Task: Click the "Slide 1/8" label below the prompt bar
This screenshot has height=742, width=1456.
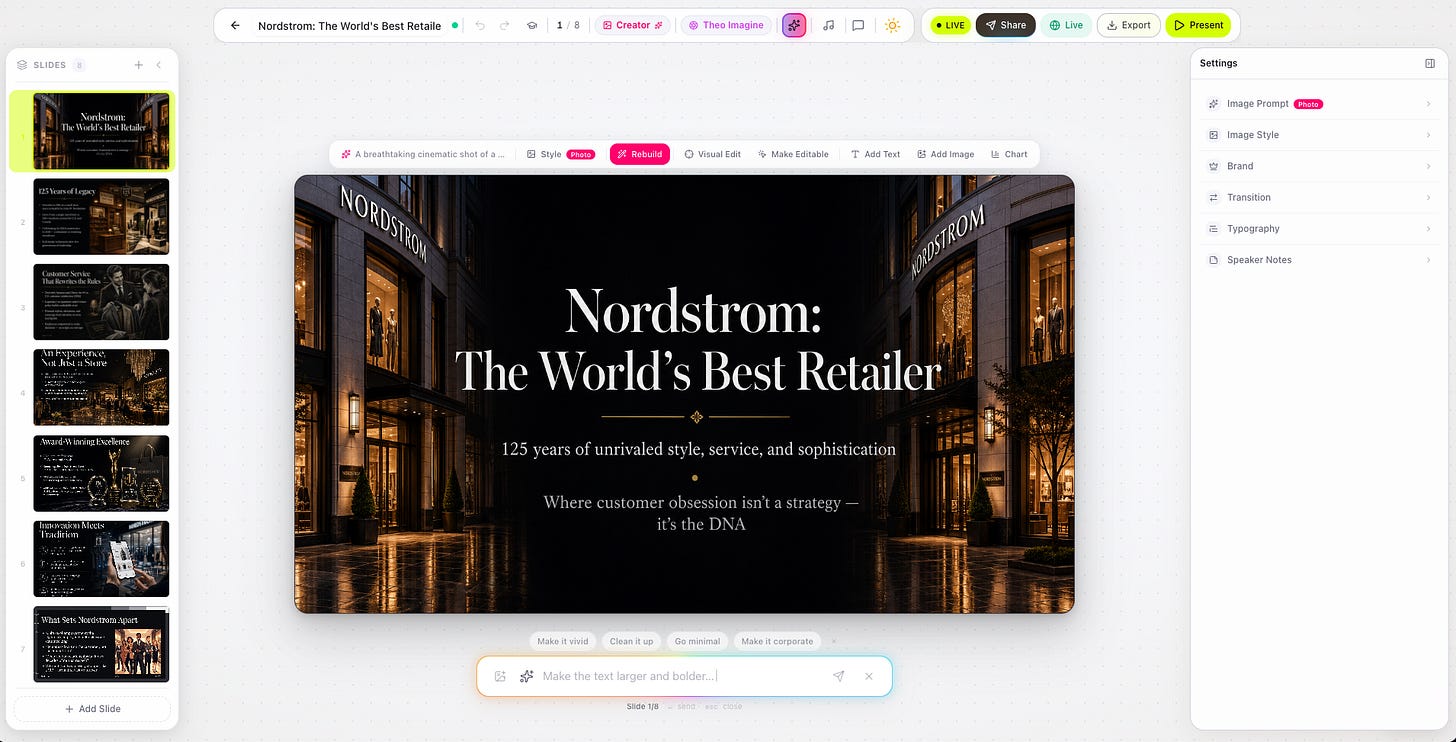Action: point(643,706)
